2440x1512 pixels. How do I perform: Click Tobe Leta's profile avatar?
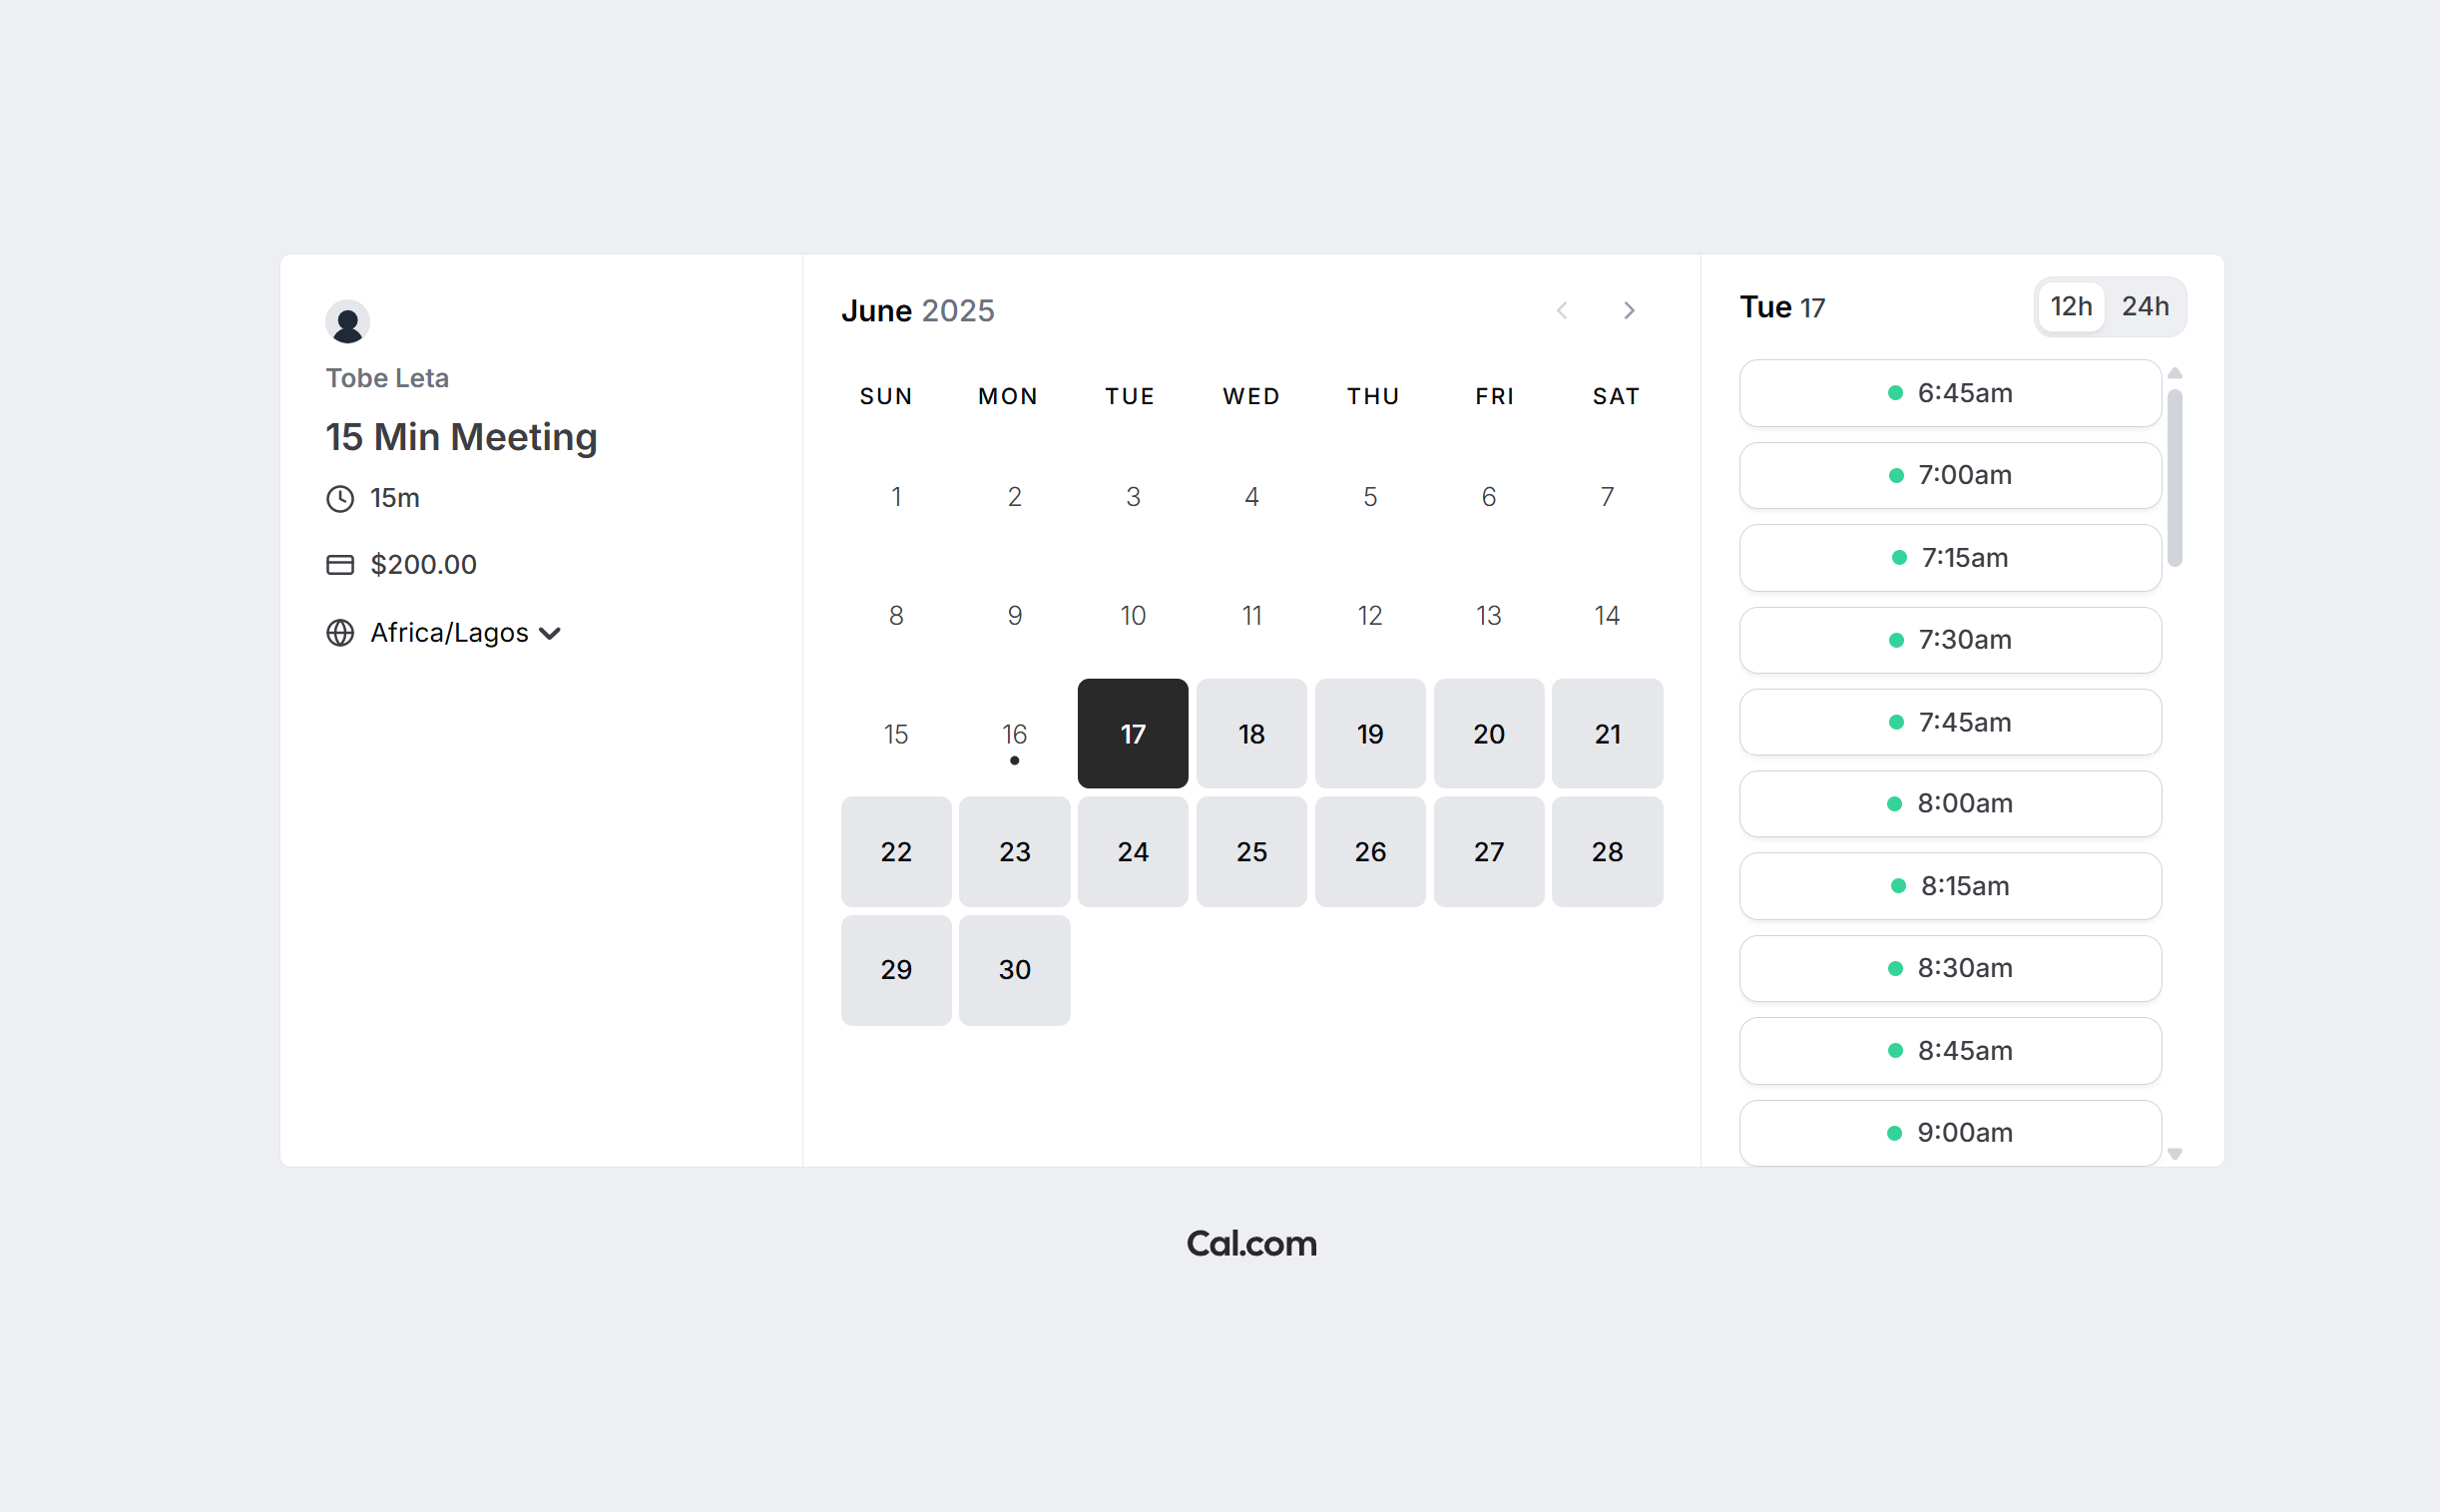coord(347,322)
